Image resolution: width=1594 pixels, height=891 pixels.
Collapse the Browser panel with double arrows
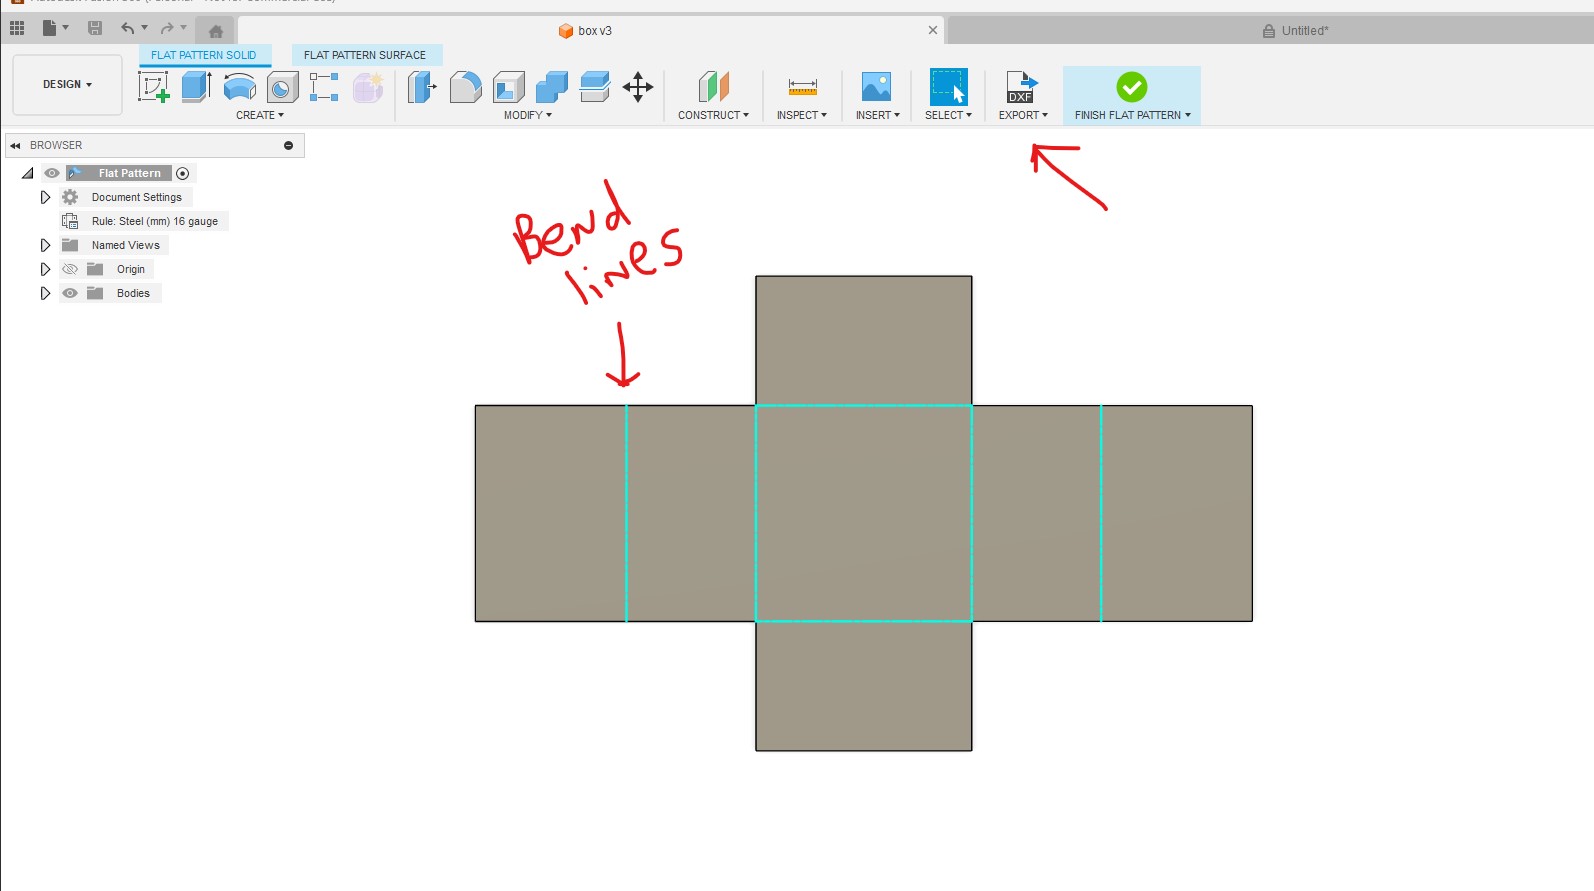click(15, 145)
